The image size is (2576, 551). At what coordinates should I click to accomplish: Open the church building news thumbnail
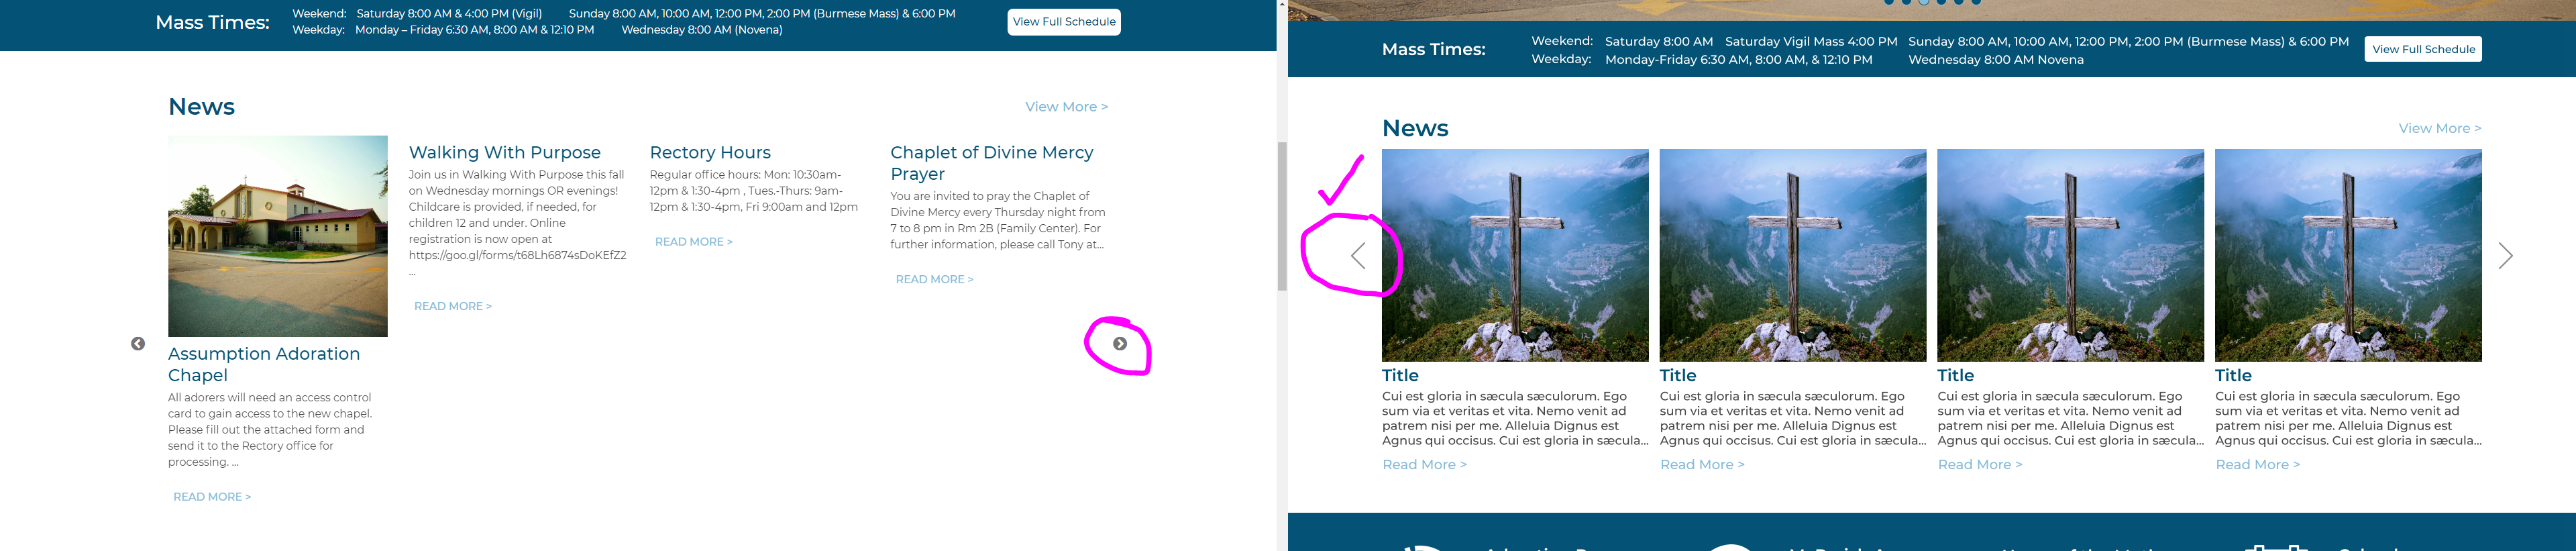tap(278, 236)
